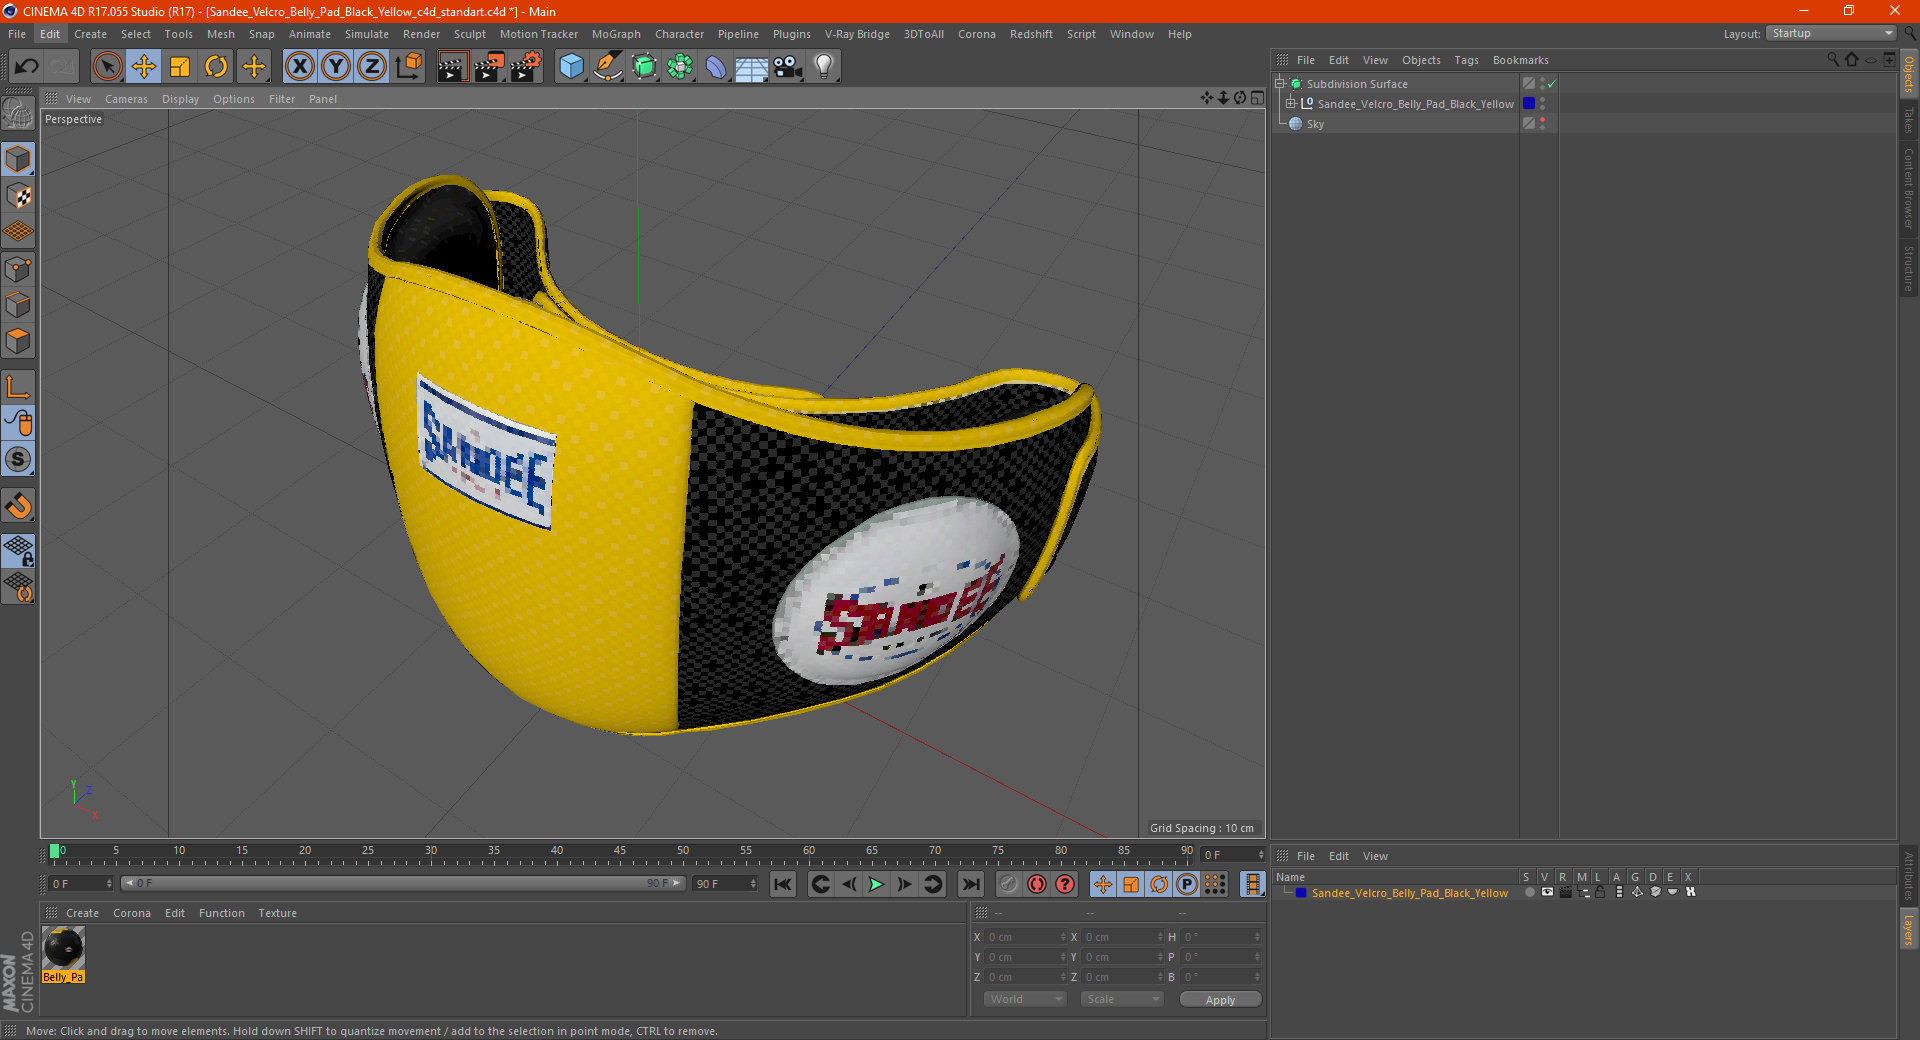This screenshot has width=1920, height=1040.
Task: Open the material manager Texture menu
Action: pyautogui.click(x=277, y=913)
